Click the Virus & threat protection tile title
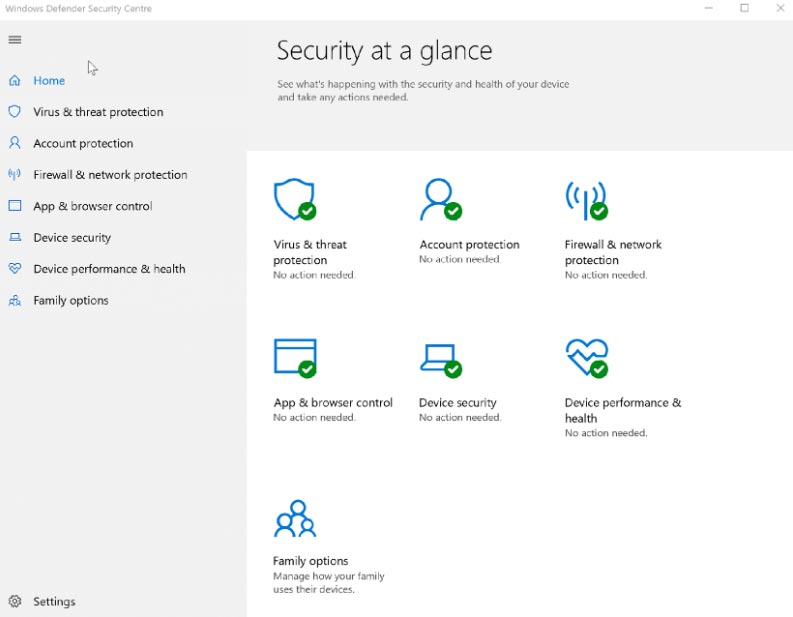This screenshot has width=793, height=617. tap(310, 252)
